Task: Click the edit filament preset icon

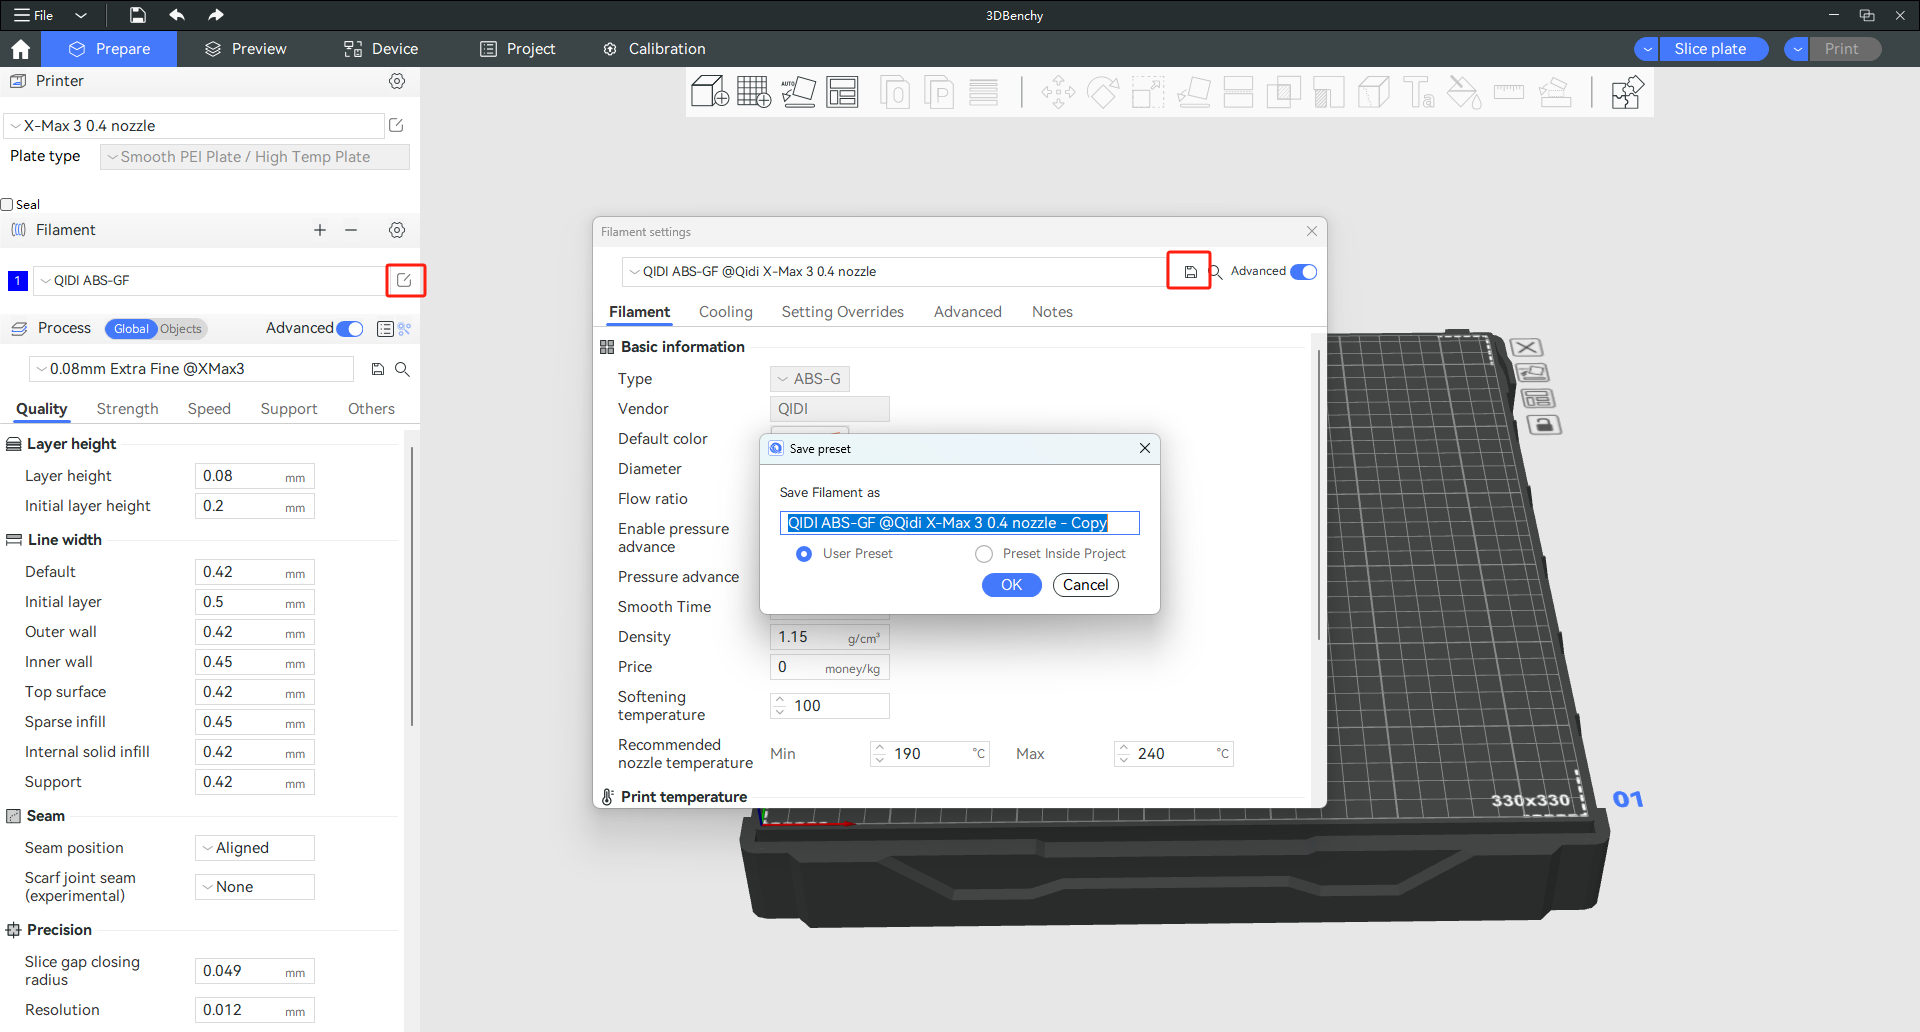Action: point(404,281)
